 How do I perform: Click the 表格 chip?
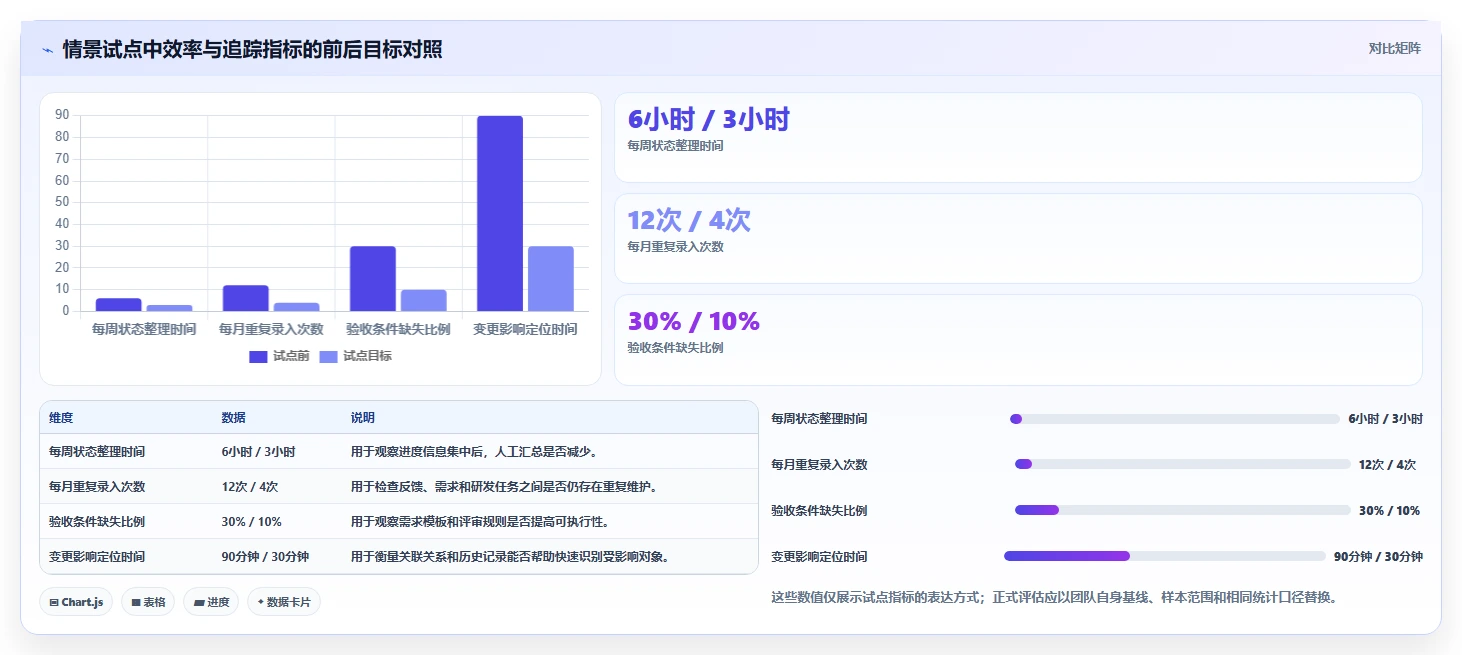[x=148, y=602]
